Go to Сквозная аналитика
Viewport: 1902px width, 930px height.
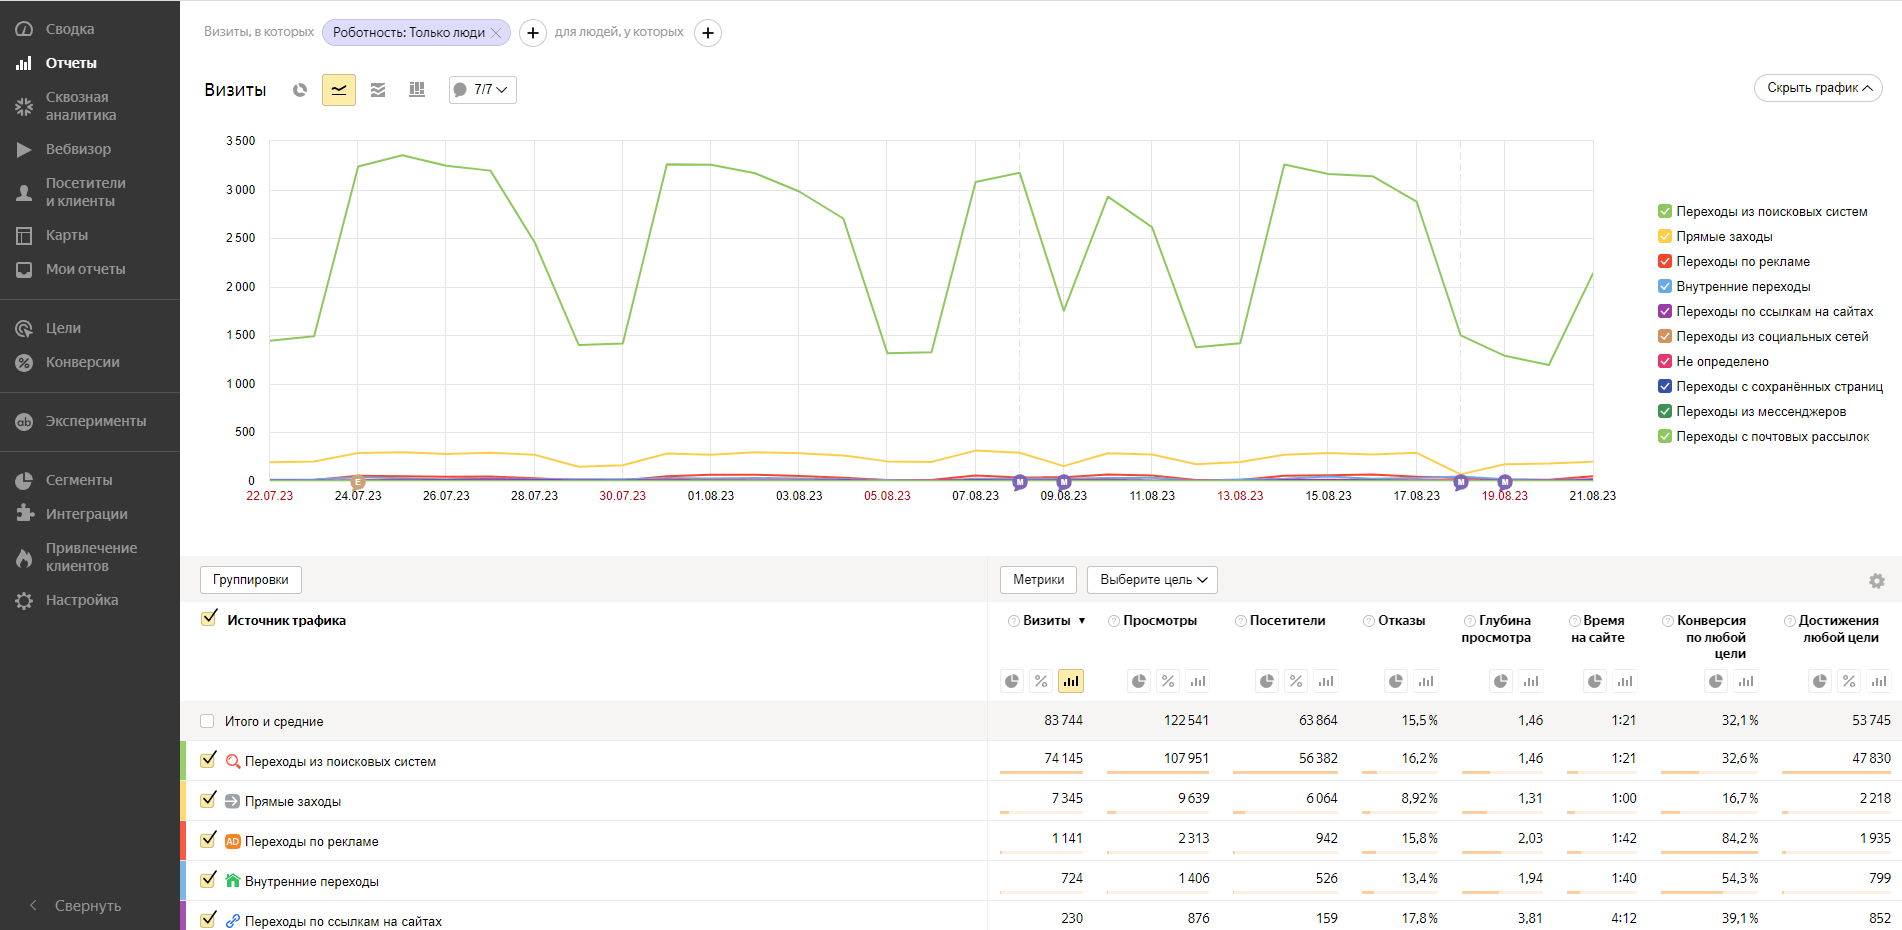[80, 106]
